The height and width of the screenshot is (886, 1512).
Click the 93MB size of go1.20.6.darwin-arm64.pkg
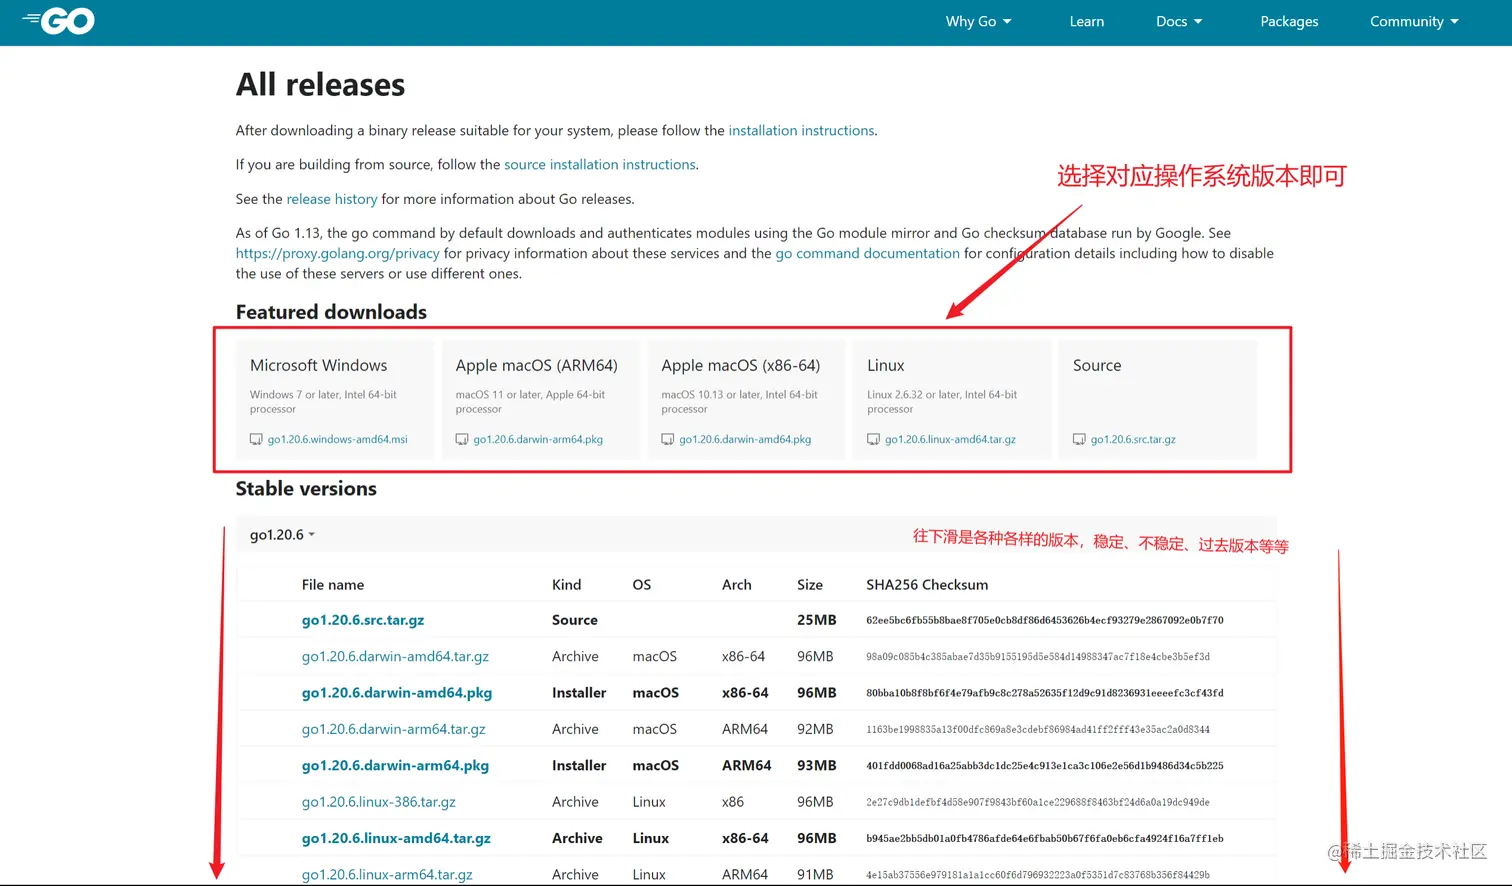(817, 765)
